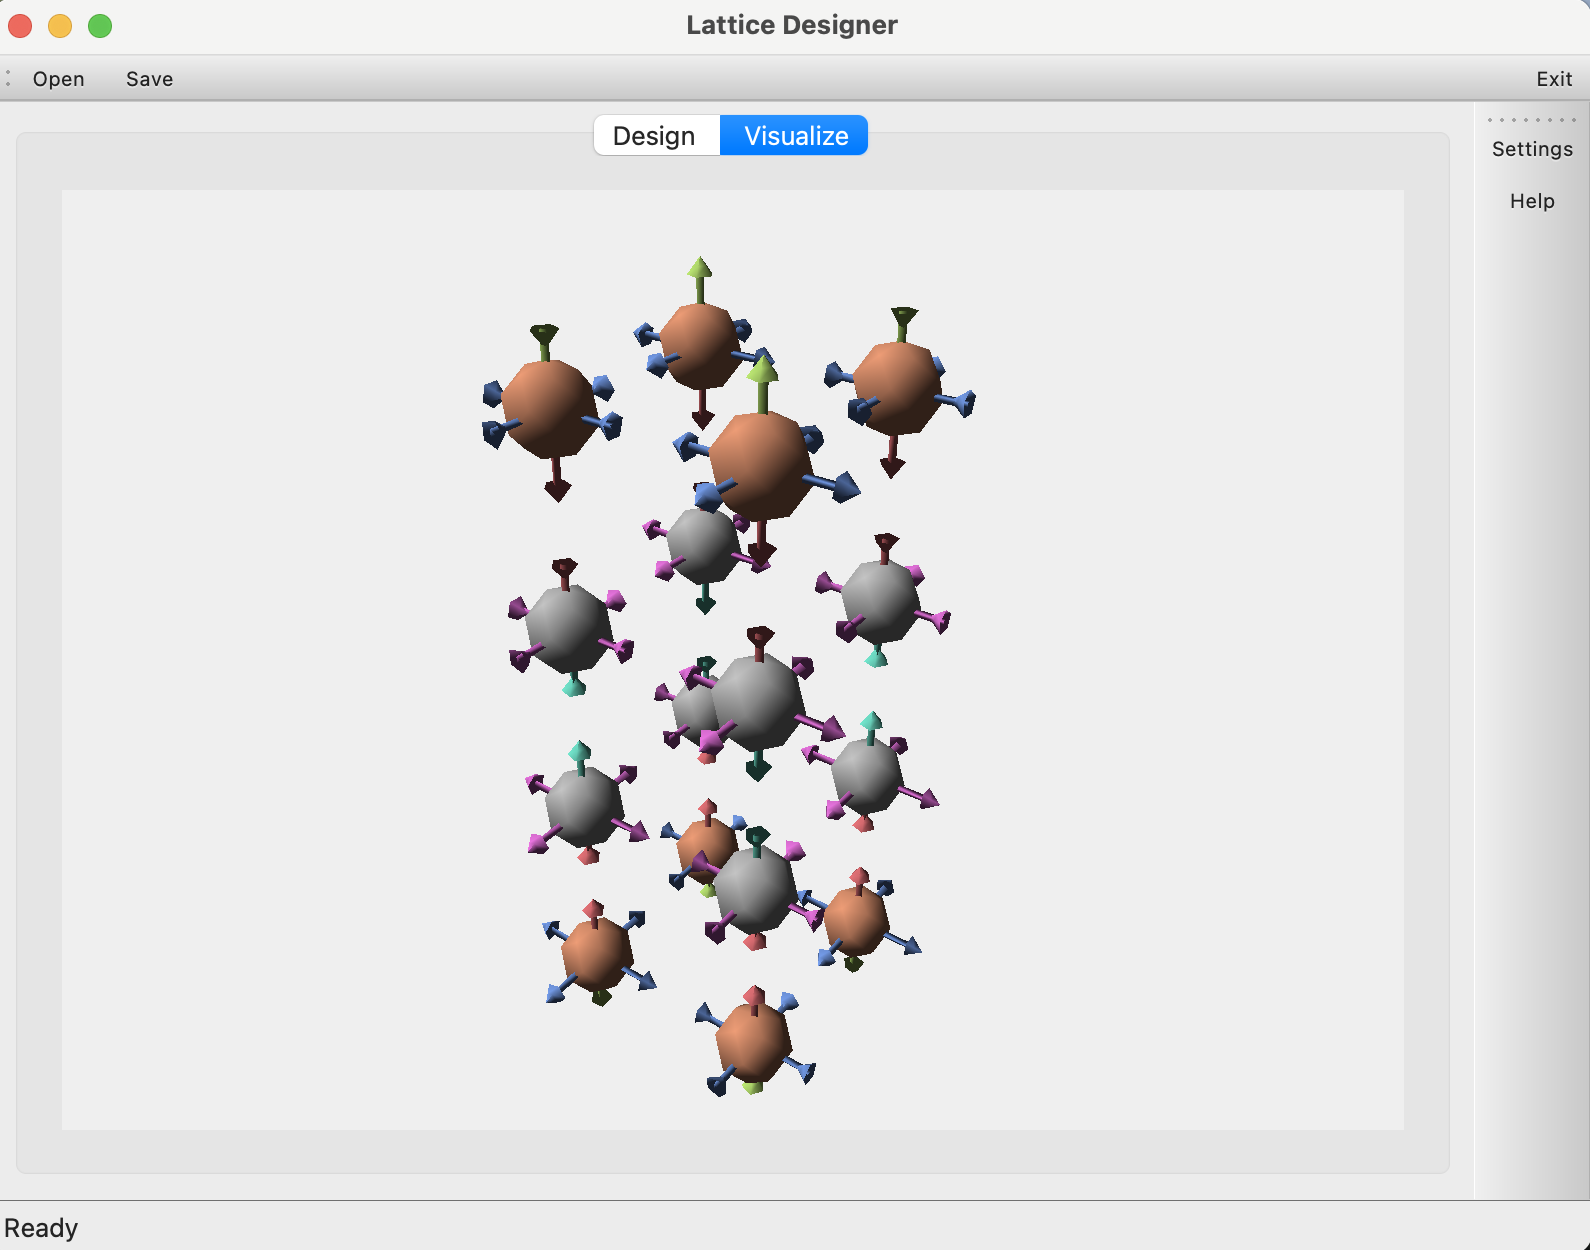1590x1250 pixels.
Task: Click the upper-left copper atom
Action: click(x=548, y=407)
